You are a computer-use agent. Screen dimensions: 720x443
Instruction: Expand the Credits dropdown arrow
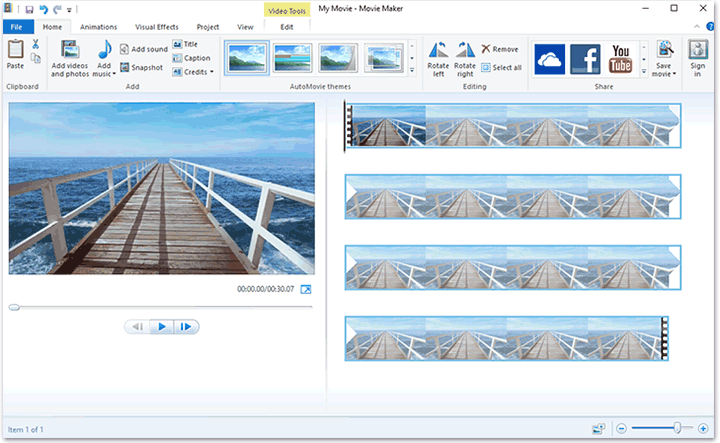[x=212, y=72]
